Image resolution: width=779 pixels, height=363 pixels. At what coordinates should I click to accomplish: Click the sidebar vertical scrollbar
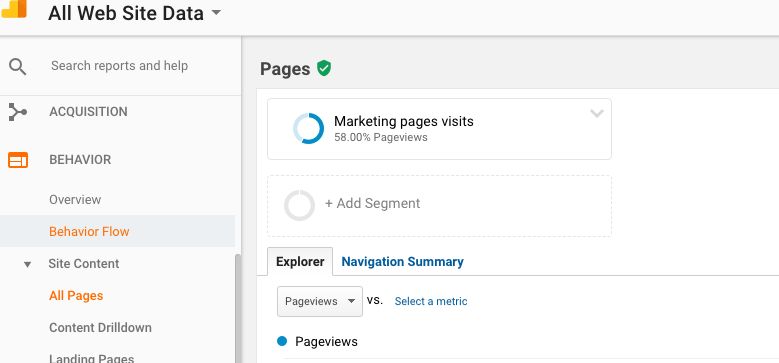tap(237, 308)
